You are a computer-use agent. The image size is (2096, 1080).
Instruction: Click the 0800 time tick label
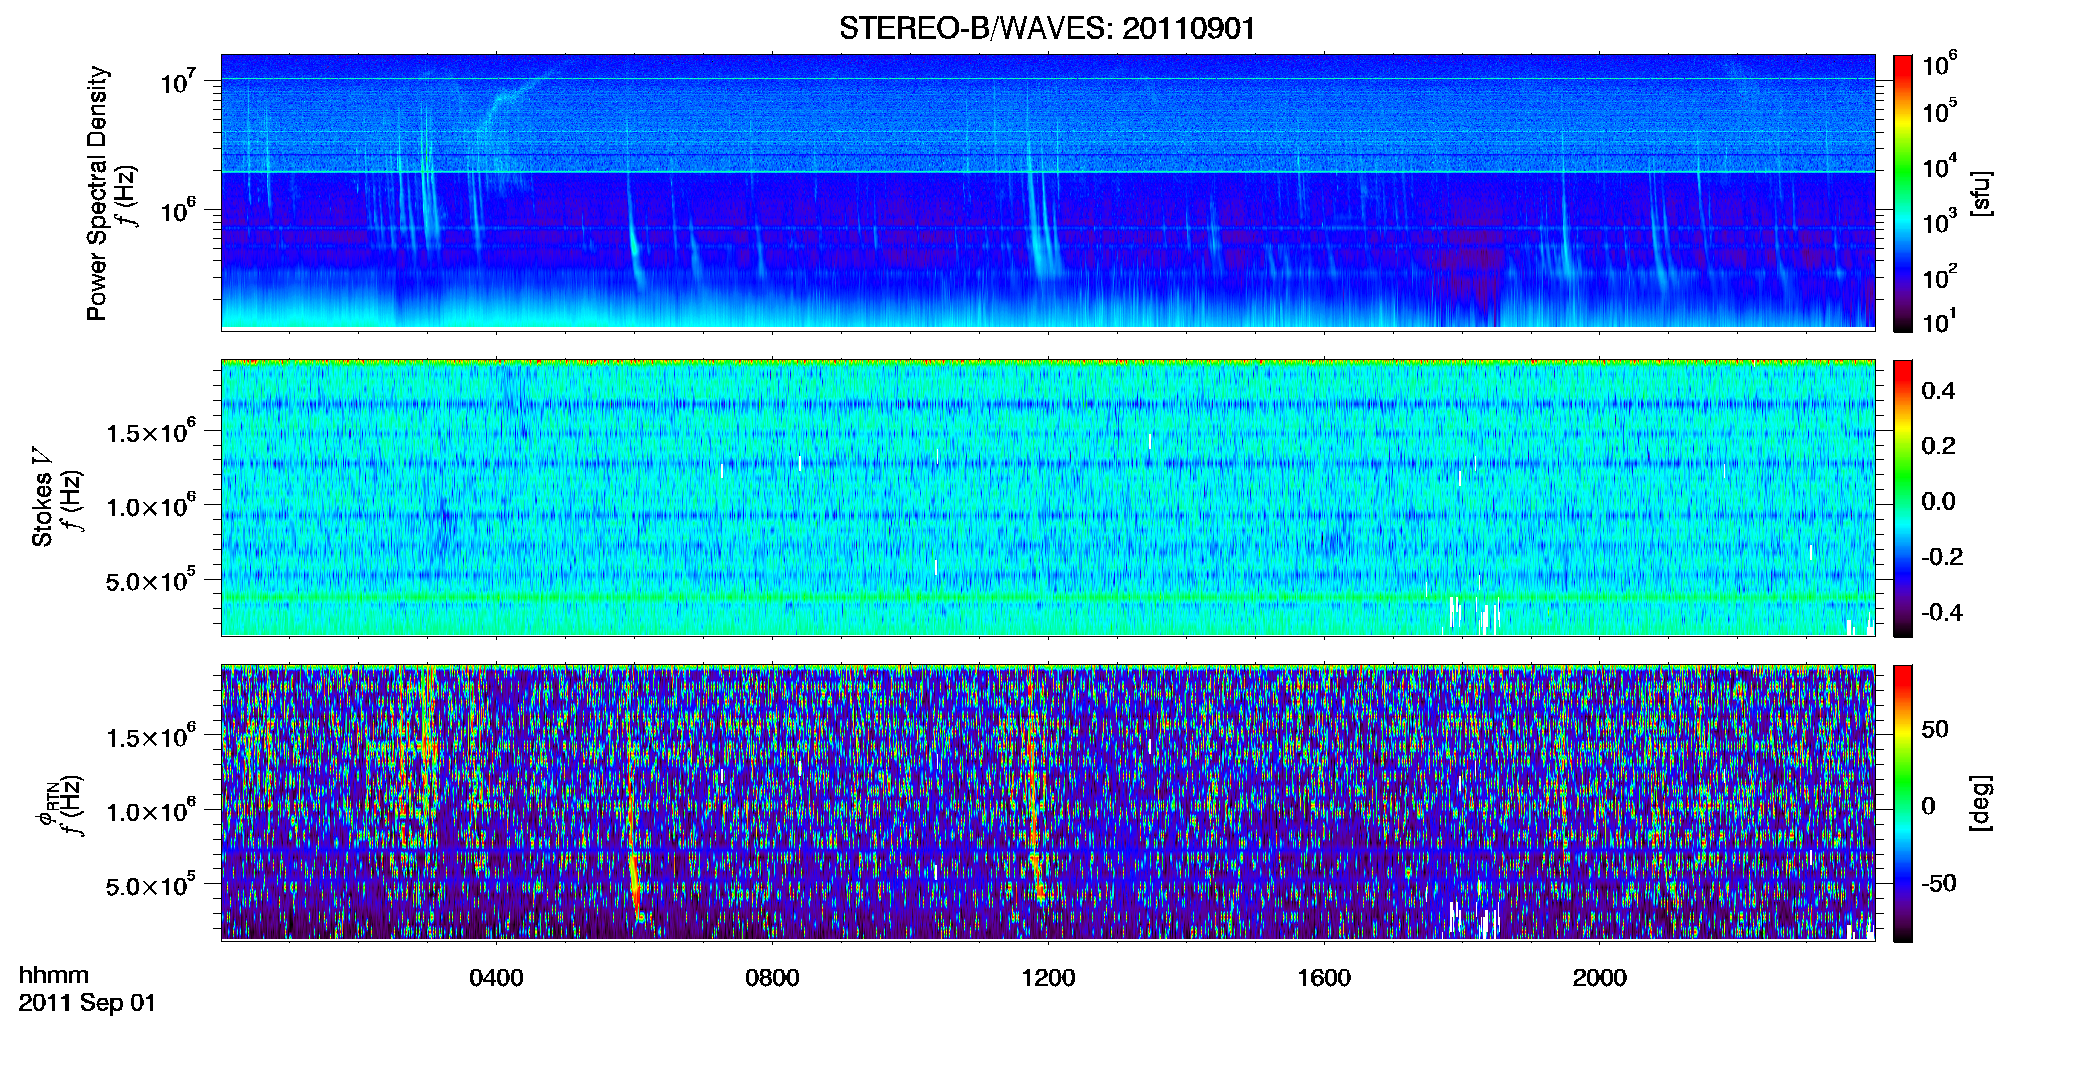tap(772, 978)
